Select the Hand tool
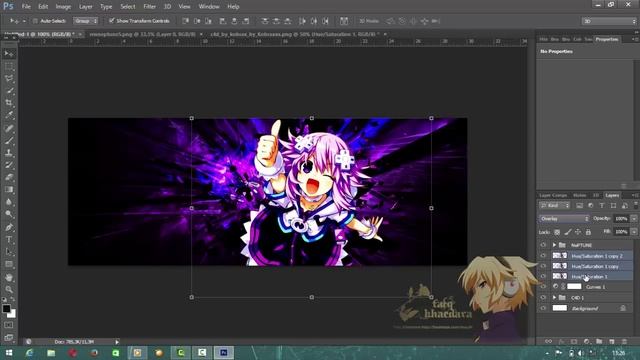640x360 pixels. click(9, 278)
